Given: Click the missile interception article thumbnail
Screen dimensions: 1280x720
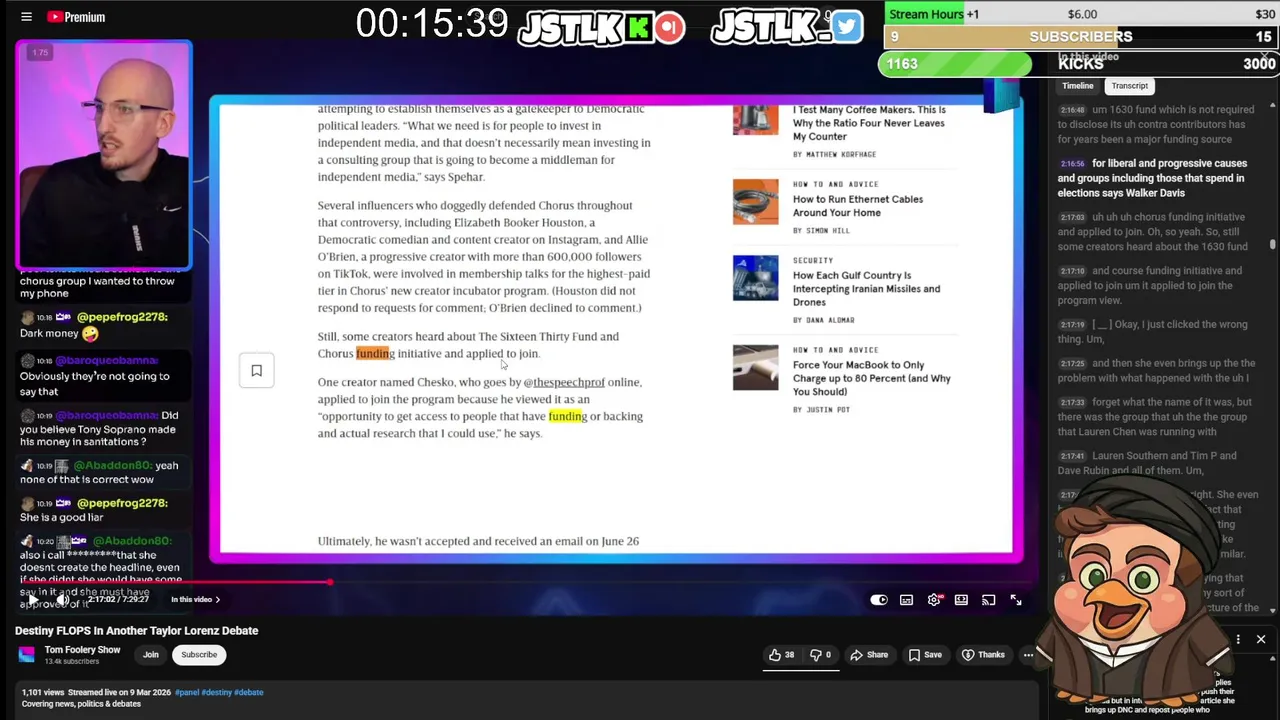Looking at the screenshot, I should coord(755,278).
